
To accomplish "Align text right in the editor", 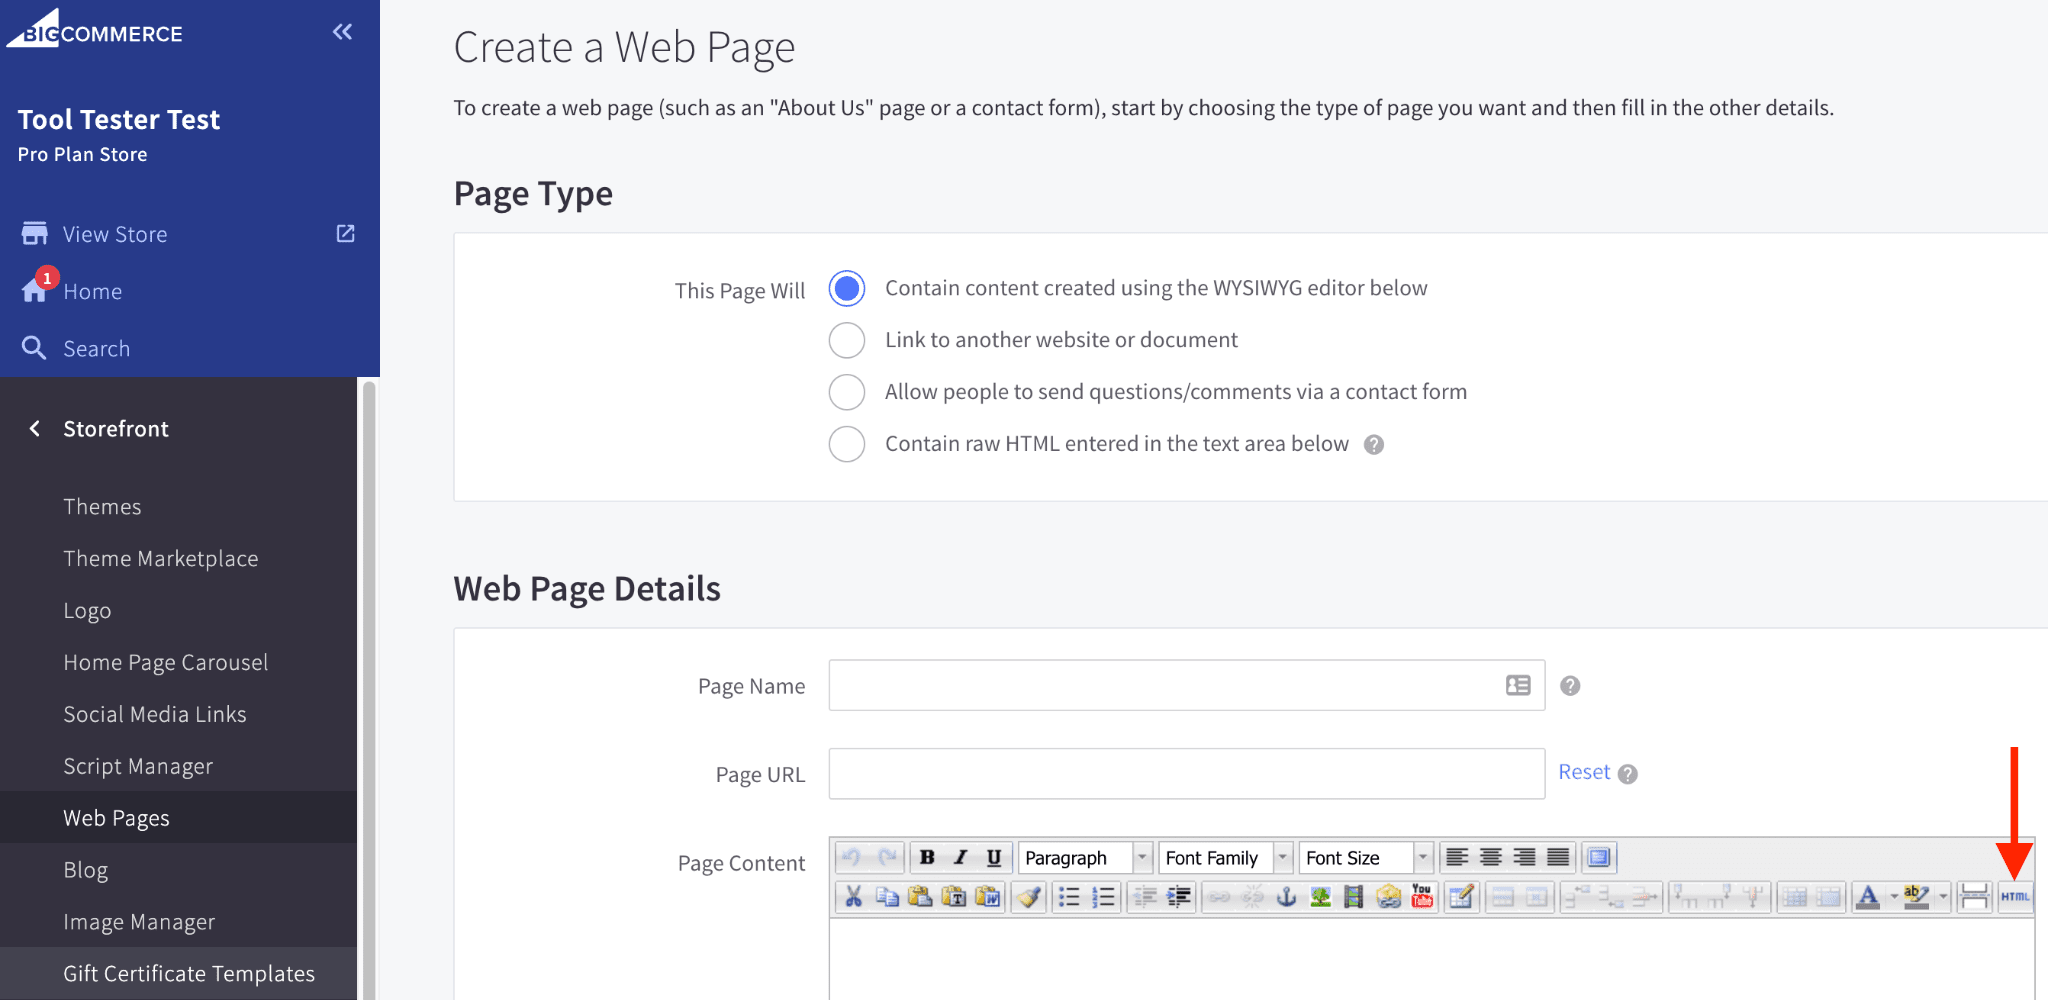I will click(x=1524, y=857).
